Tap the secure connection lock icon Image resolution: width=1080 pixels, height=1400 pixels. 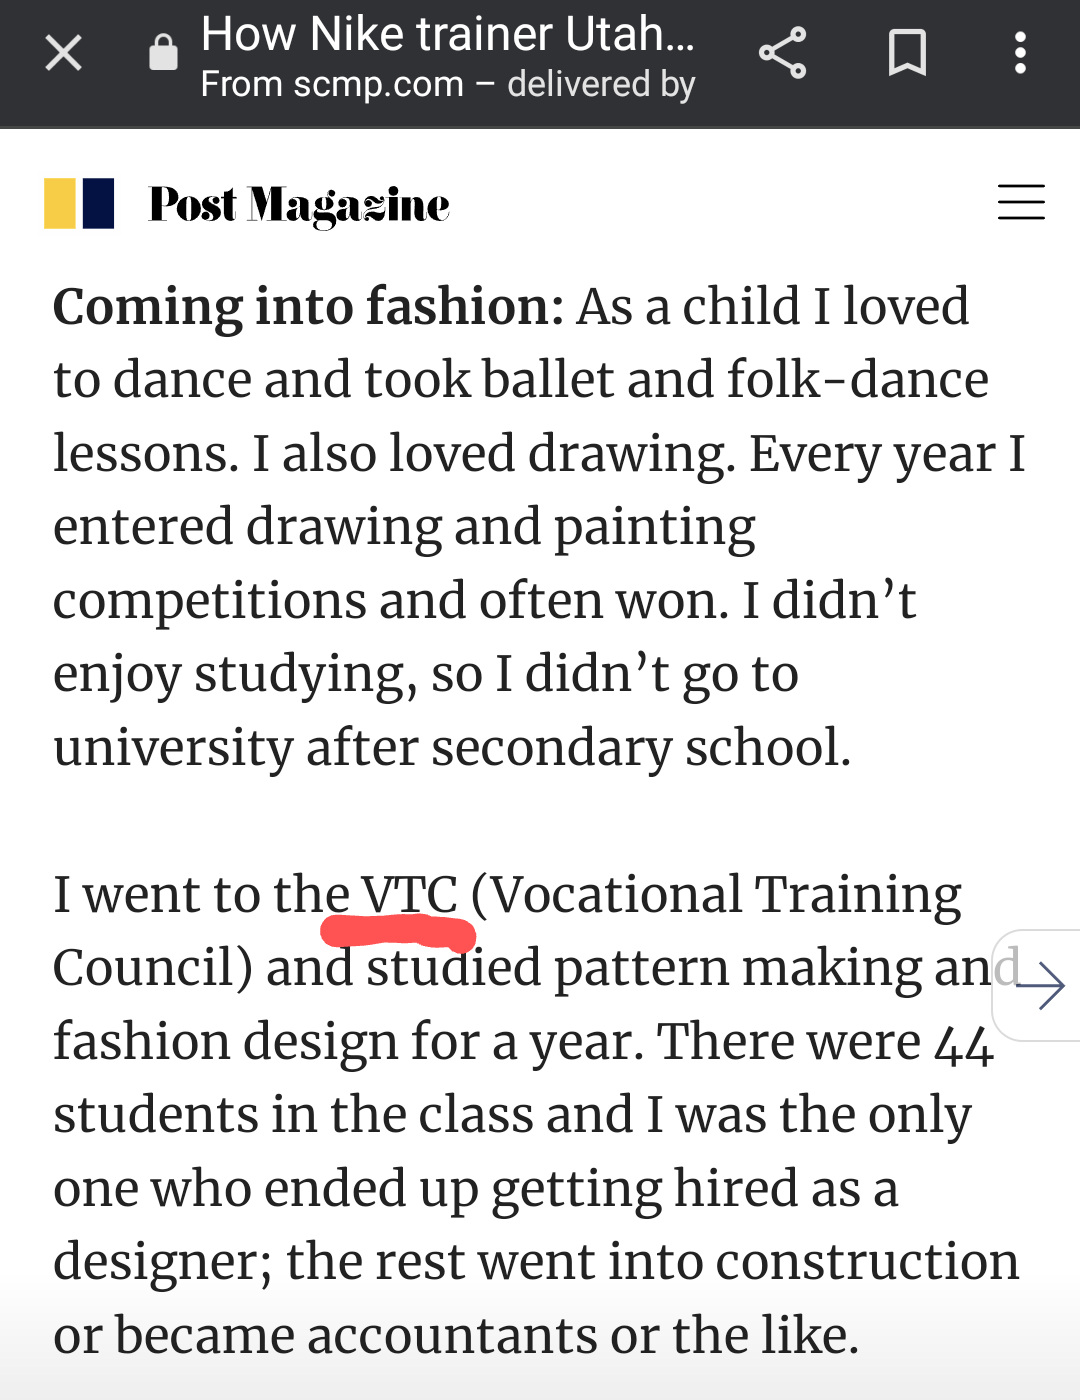click(163, 53)
